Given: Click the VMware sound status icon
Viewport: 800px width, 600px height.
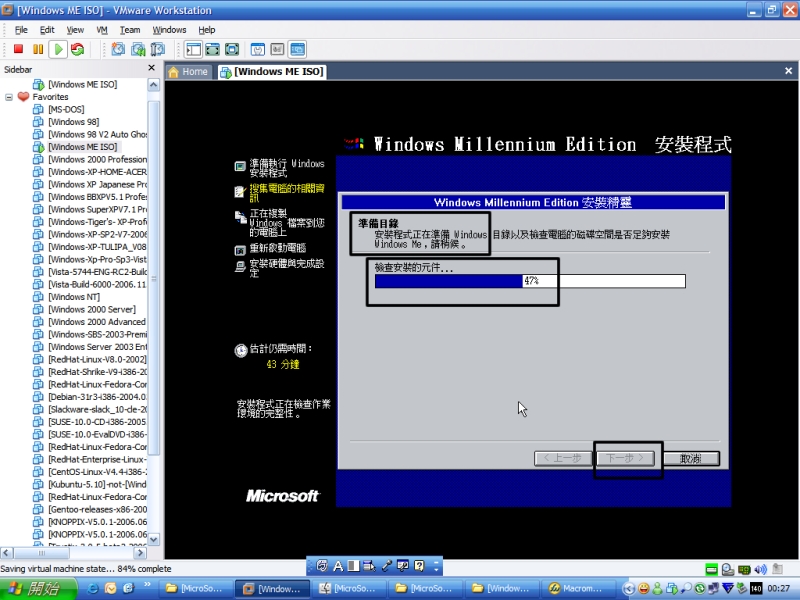Looking at the screenshot, I should tap(761, 569).
